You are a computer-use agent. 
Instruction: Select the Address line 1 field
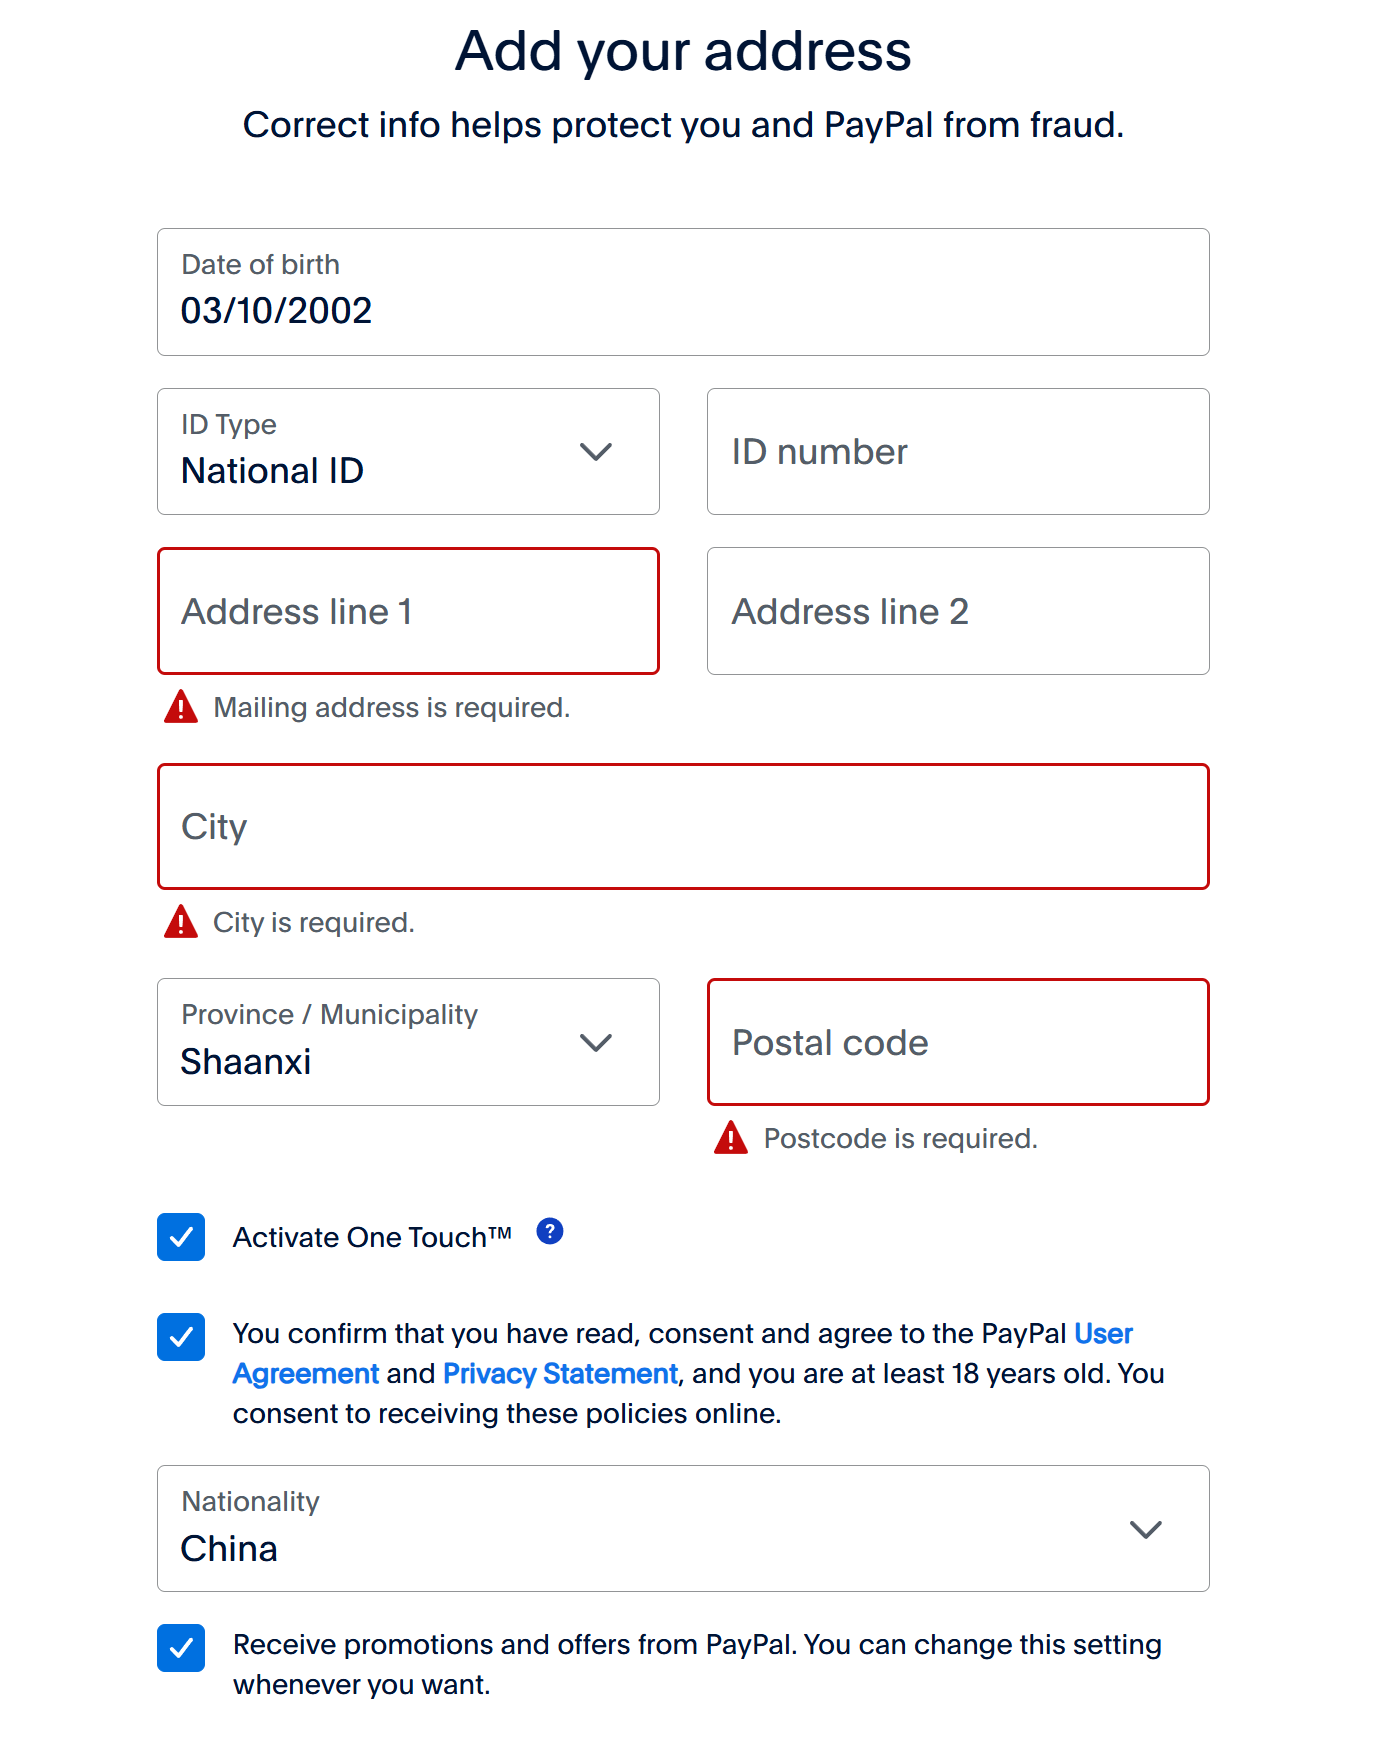408,611
